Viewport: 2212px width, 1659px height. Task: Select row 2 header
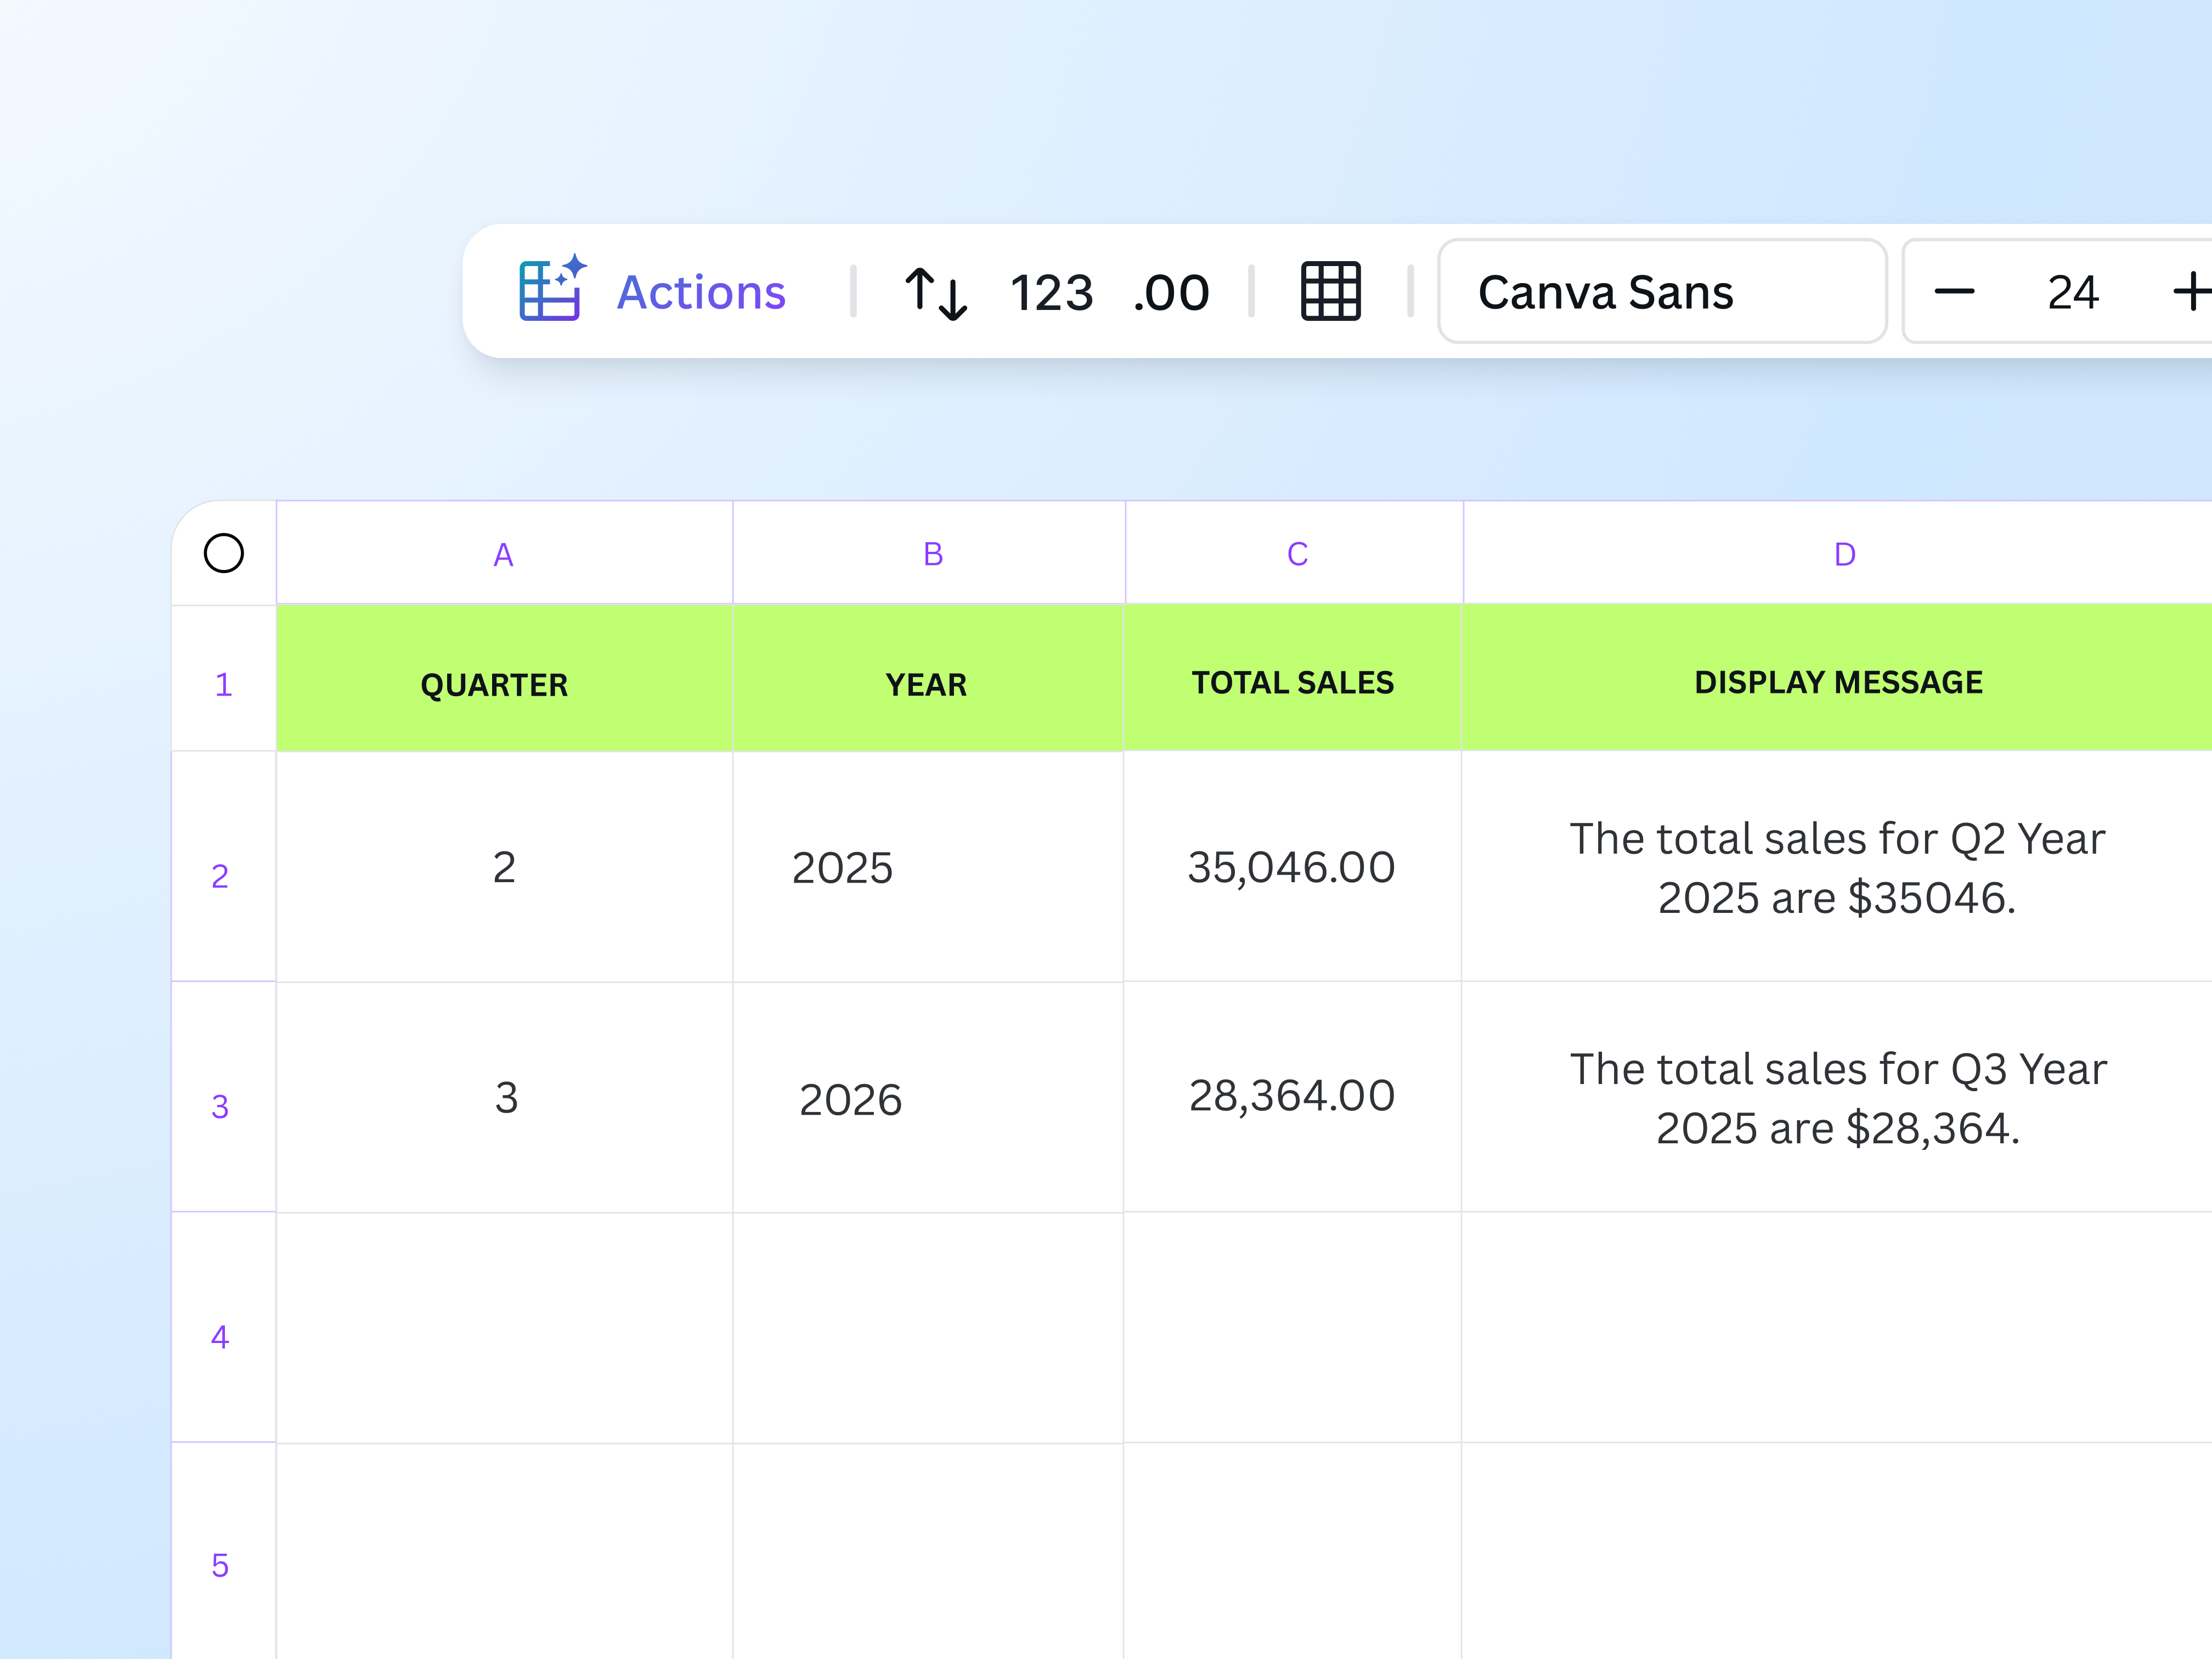pos(223,866)
